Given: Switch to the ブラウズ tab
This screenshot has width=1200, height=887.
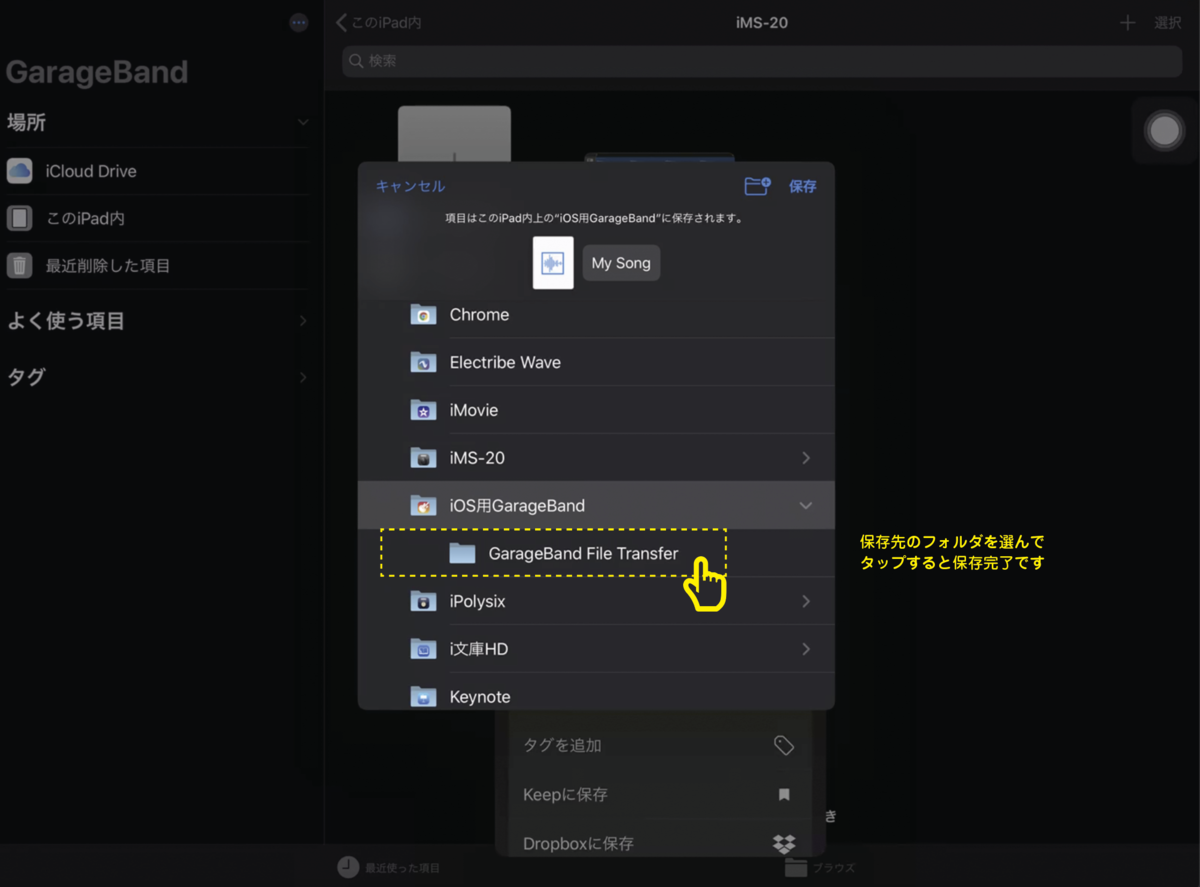Looking at the screenshot, I should [x=820, y=867].
